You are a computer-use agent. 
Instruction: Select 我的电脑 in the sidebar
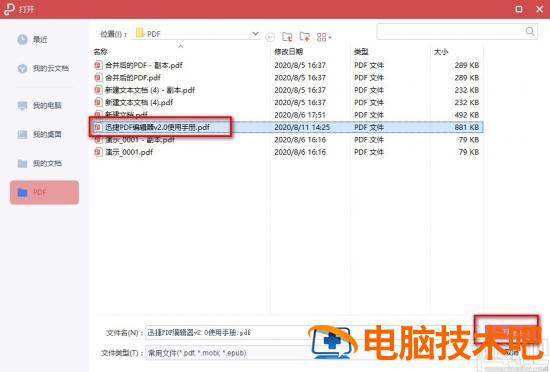pyautogui.click(x=39, y=105)
